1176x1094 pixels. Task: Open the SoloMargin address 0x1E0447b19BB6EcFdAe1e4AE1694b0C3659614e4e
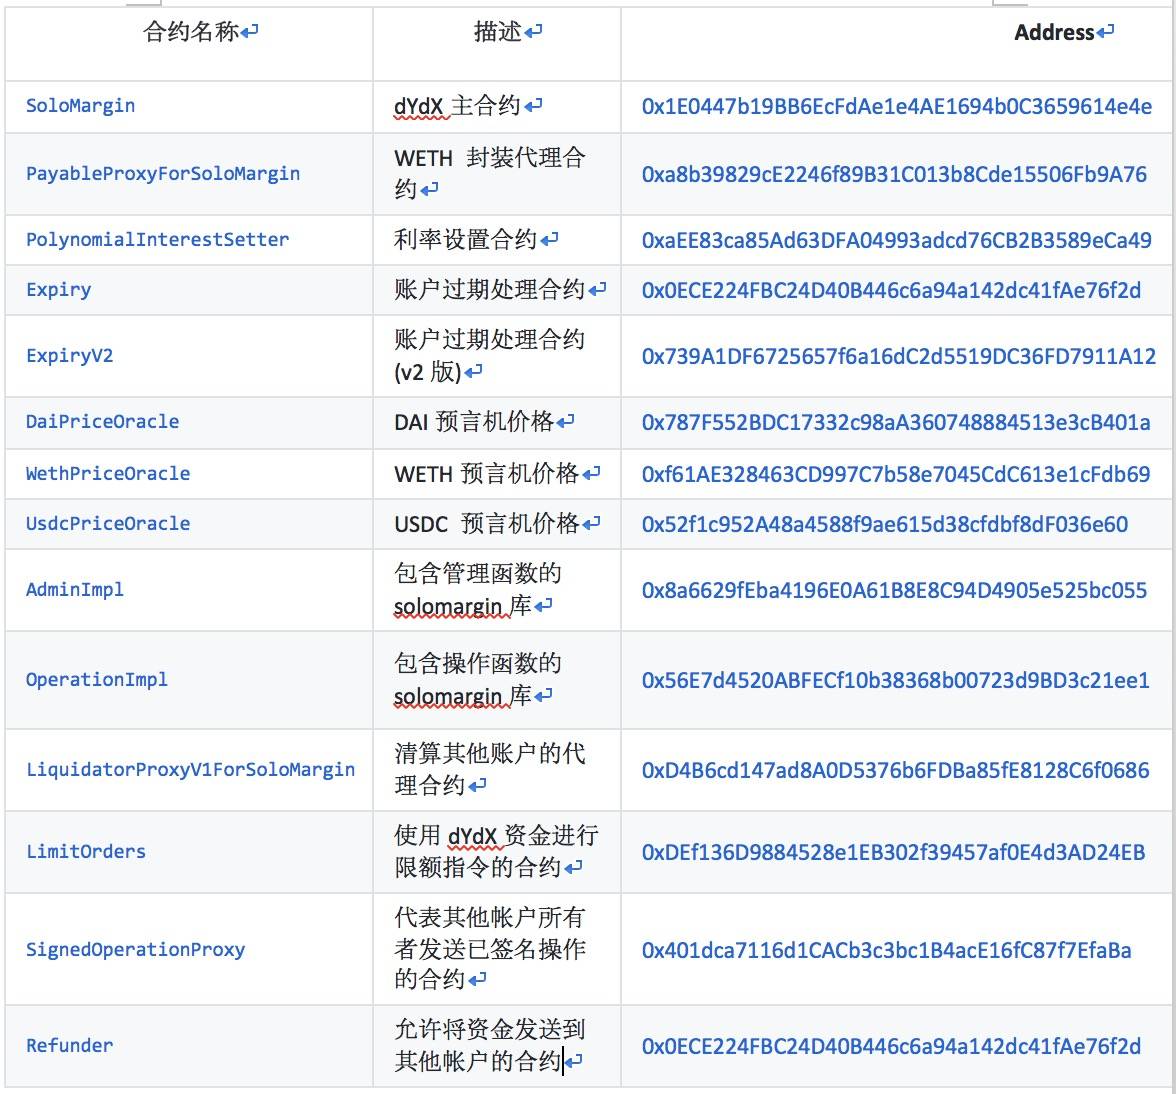click(897, 106)
